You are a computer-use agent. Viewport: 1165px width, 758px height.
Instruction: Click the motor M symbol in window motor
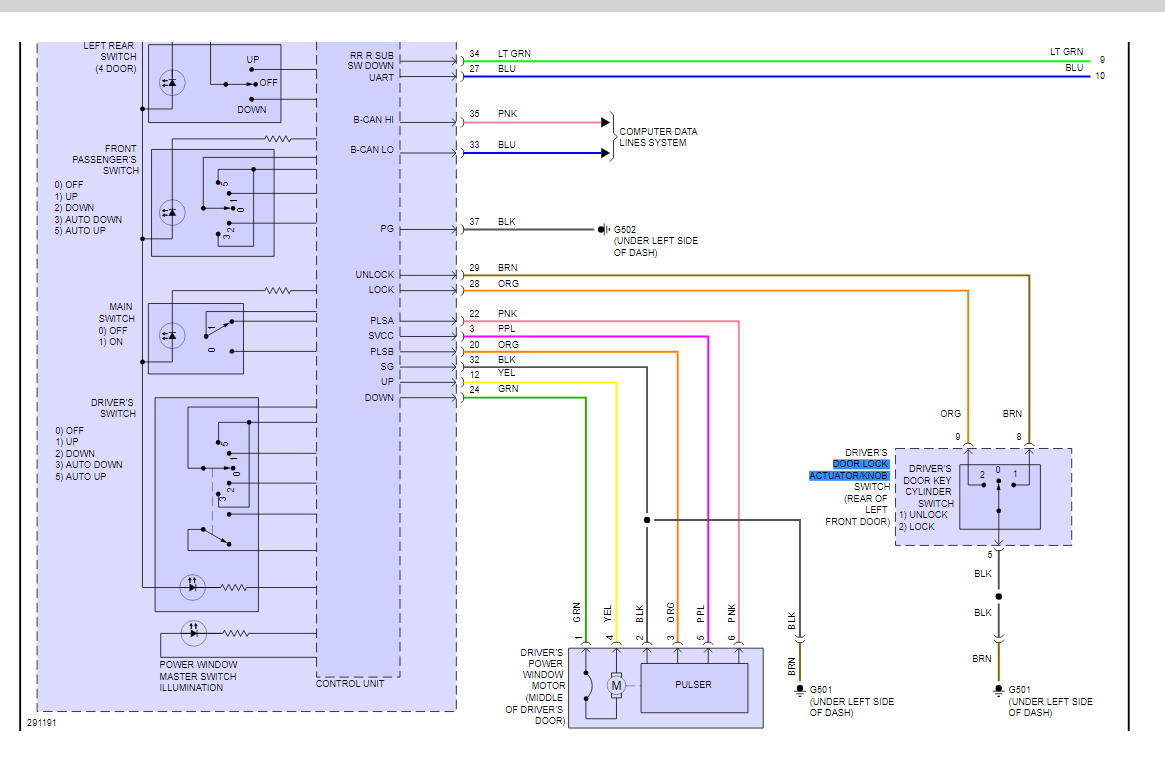(x=616, y=685)
